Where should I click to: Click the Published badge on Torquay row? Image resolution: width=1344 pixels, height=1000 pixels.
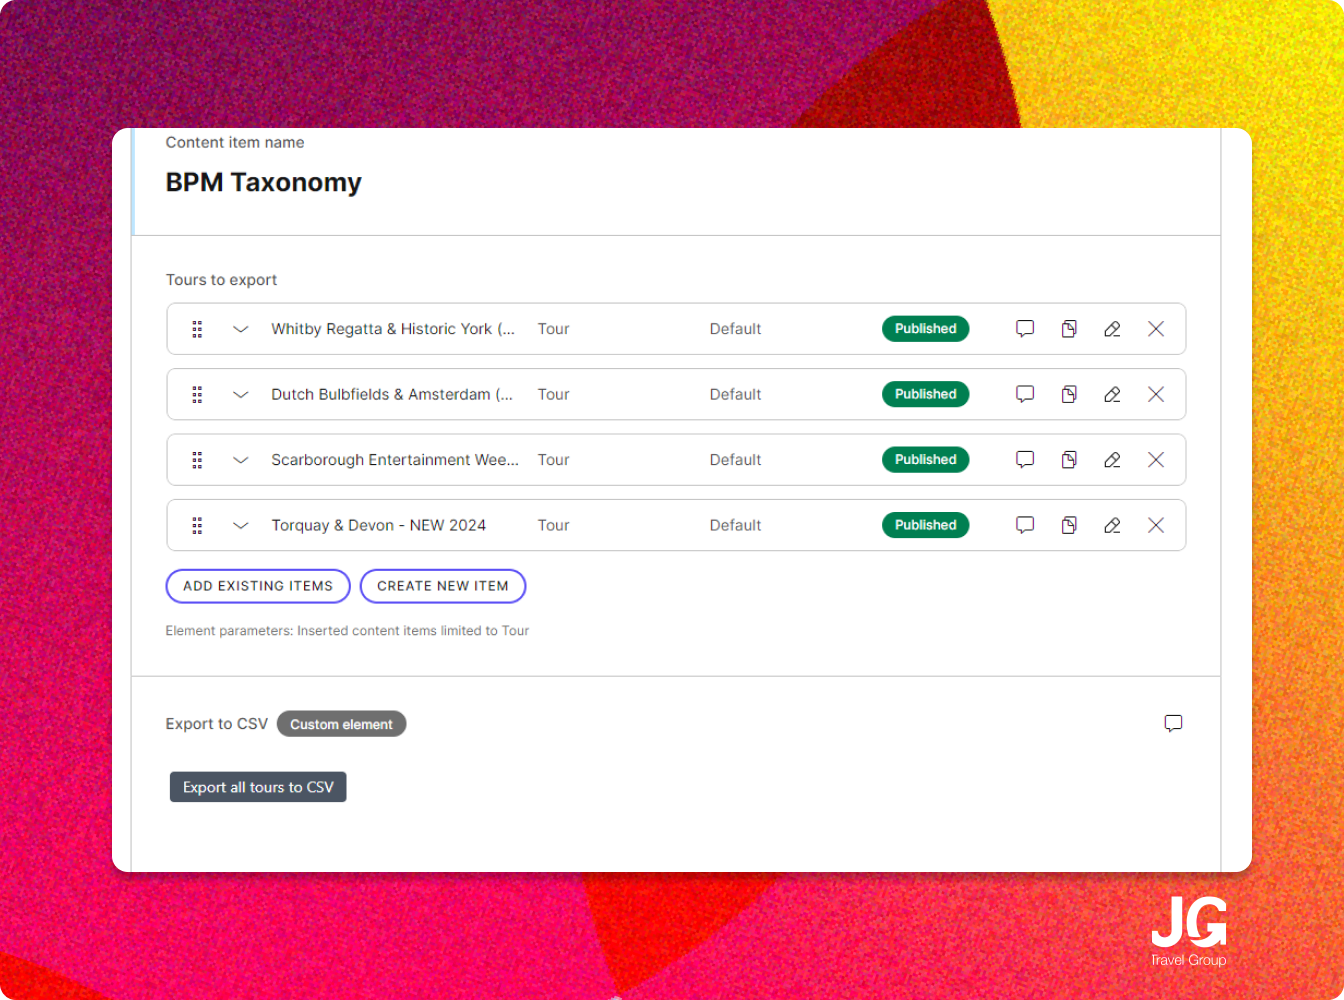coord(925,526)
